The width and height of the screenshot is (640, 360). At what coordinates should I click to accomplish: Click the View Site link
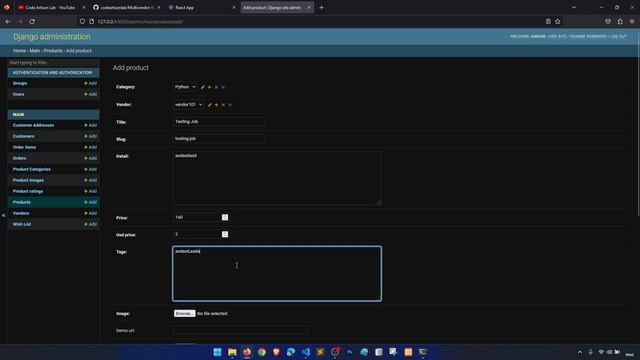pyautogui.click(x=557, y=36)
